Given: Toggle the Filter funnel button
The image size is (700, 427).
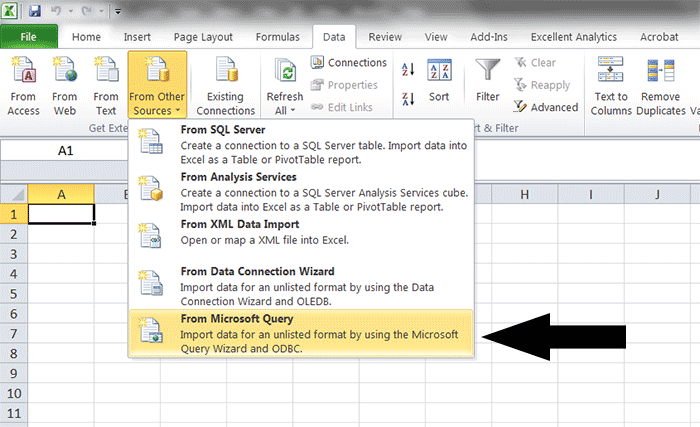Looking at the screenshot, I should (x=488, y=82).
